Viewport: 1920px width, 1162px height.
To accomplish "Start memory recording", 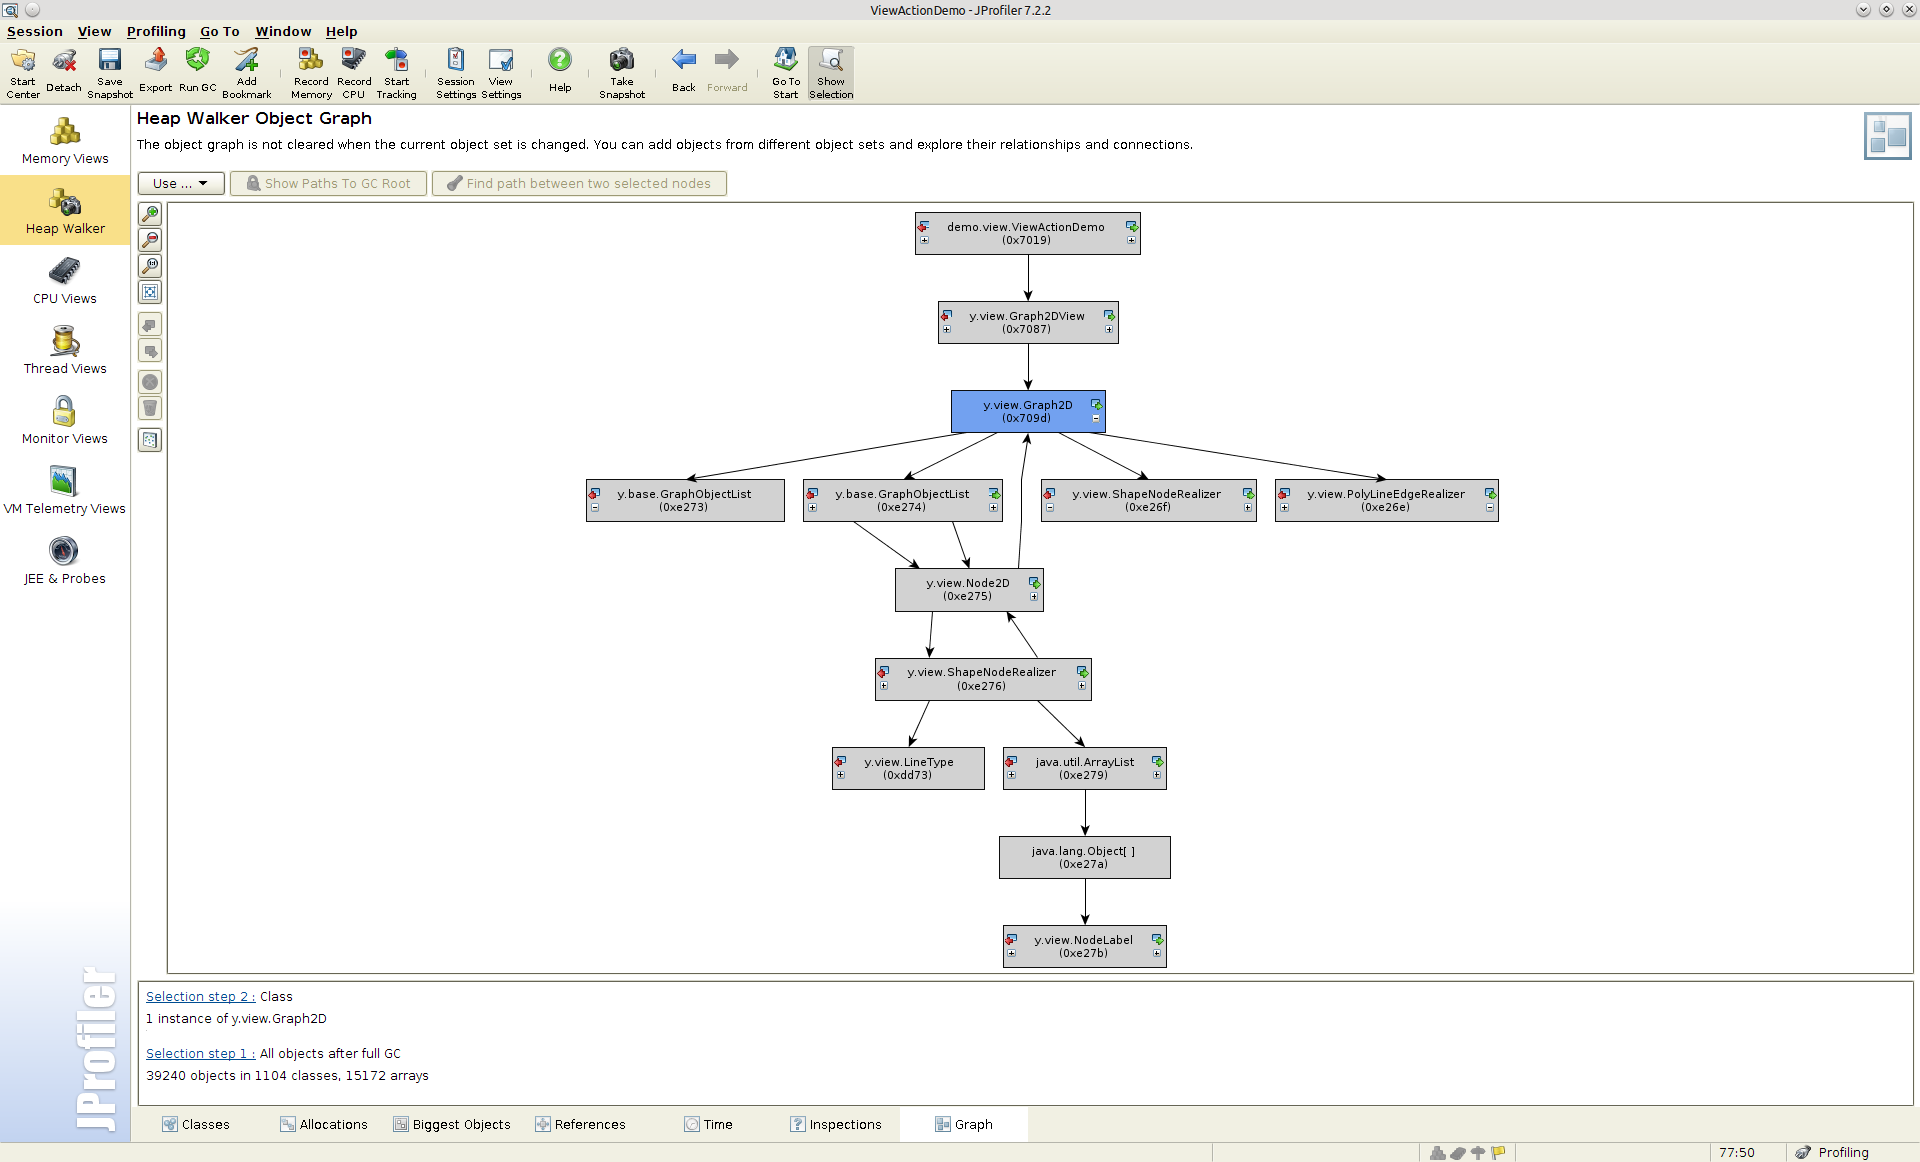I will coord(310,70).
